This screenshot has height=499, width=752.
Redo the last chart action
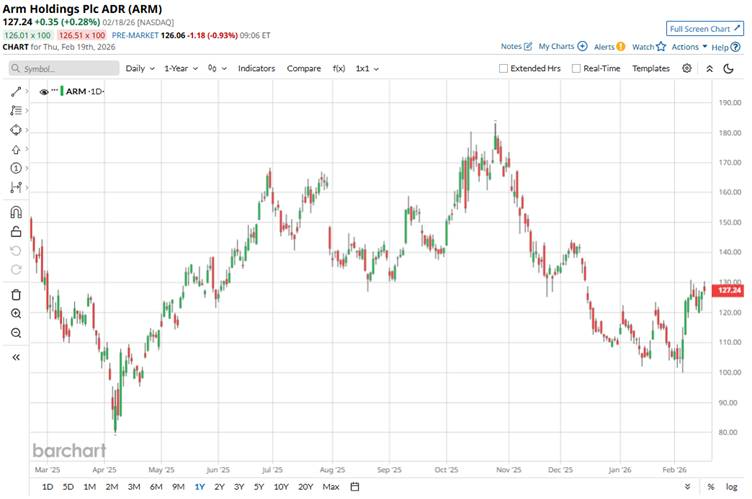coord(16,270)
